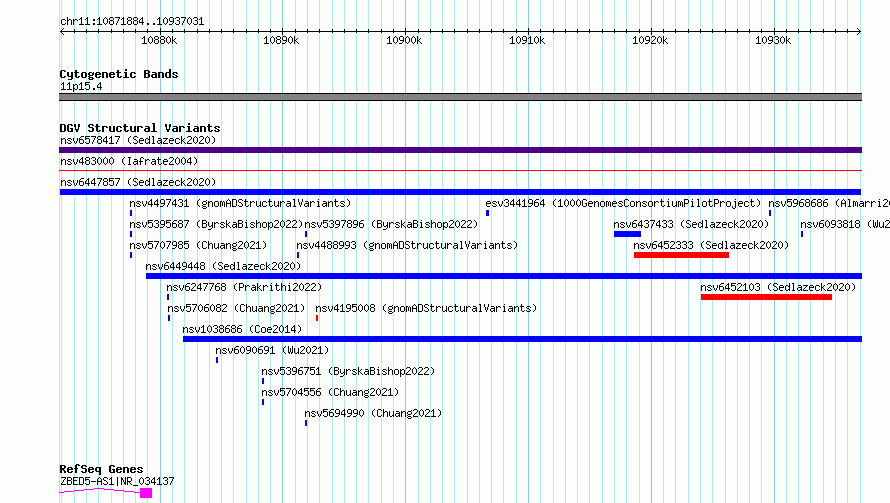Click the 10930k ruler position label

(773, 40)
